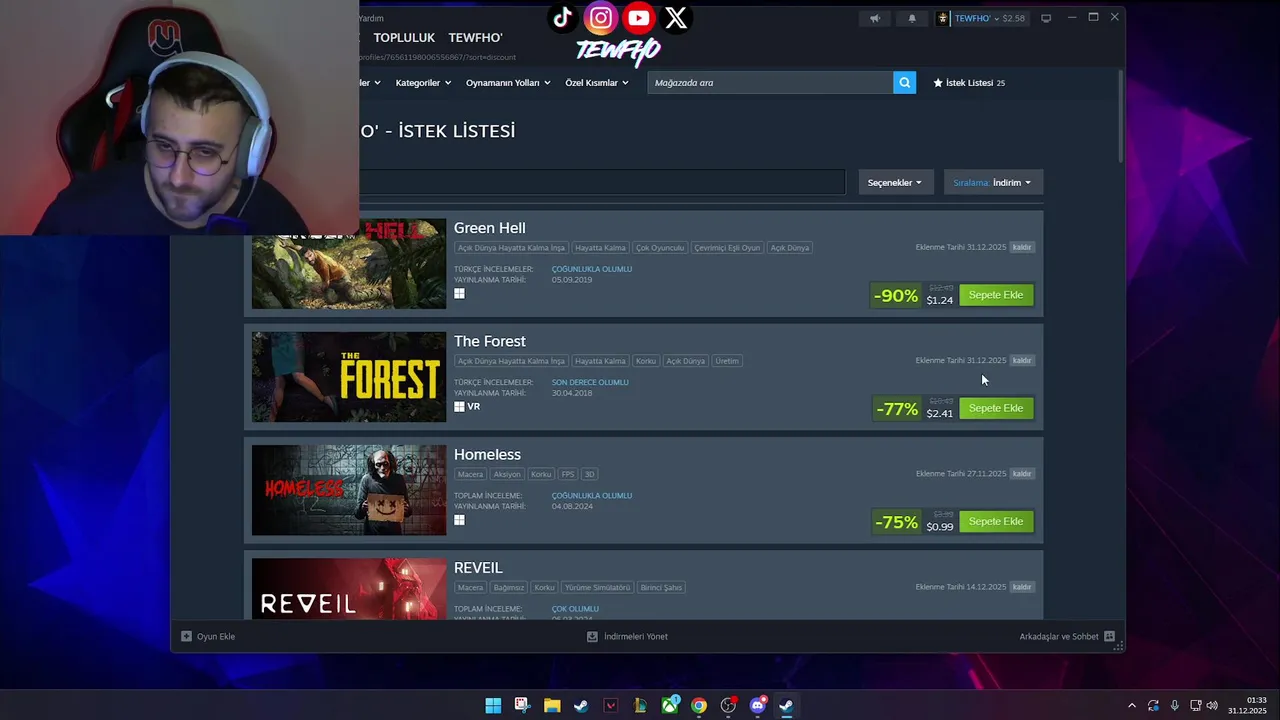The image size is (1280, 720).
Task: Open the TEWFHO' $2.58 account dropdown
Action: 990,18
